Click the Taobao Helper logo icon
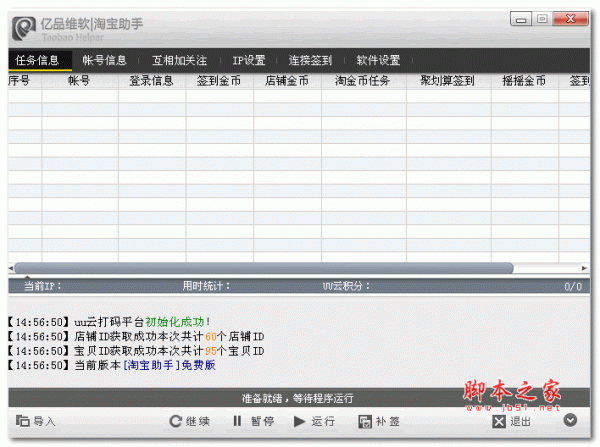Viewport: 600px width, 447px height. click(x=23, y=28)
